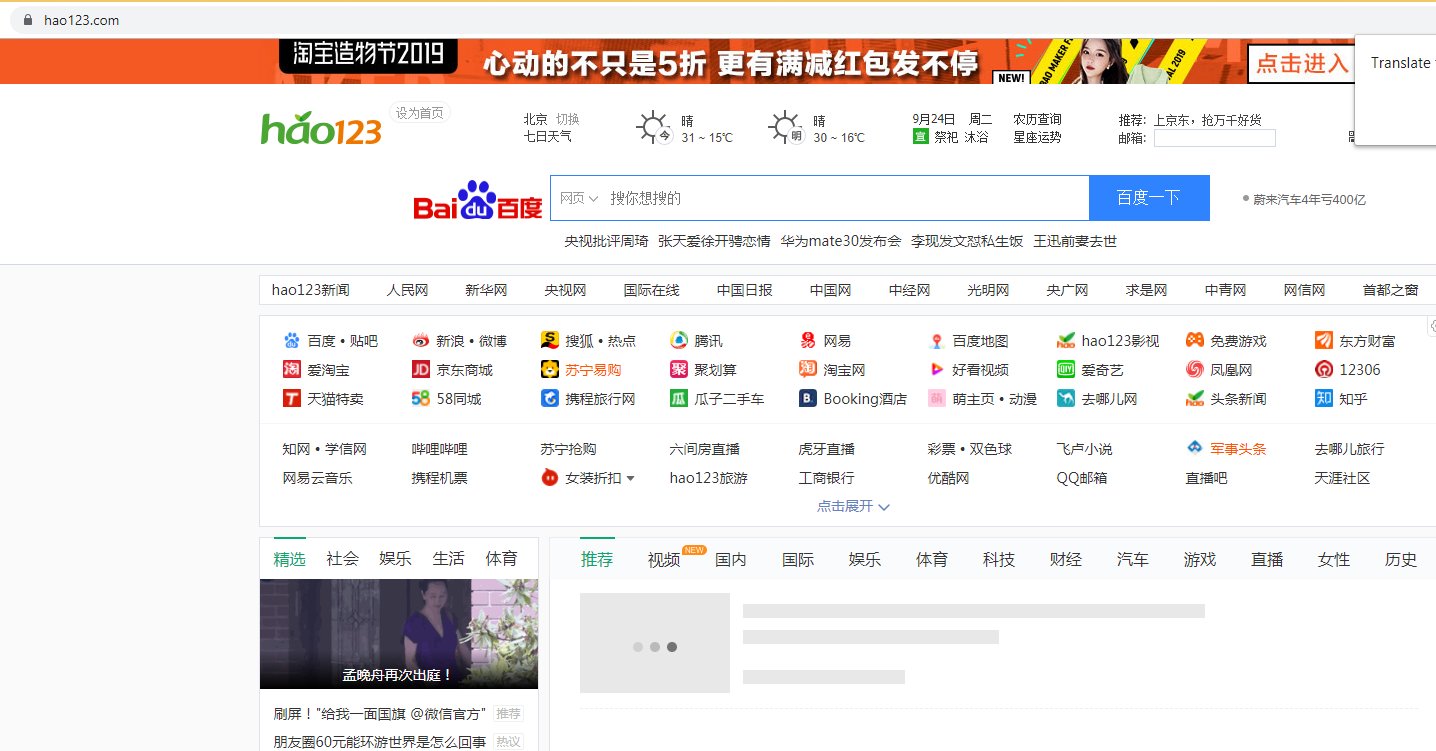The image size is (1436, 751).
Task: Click the Baidu Tieba paw icon
Action: pyautogui.click(x=291, y=341)
